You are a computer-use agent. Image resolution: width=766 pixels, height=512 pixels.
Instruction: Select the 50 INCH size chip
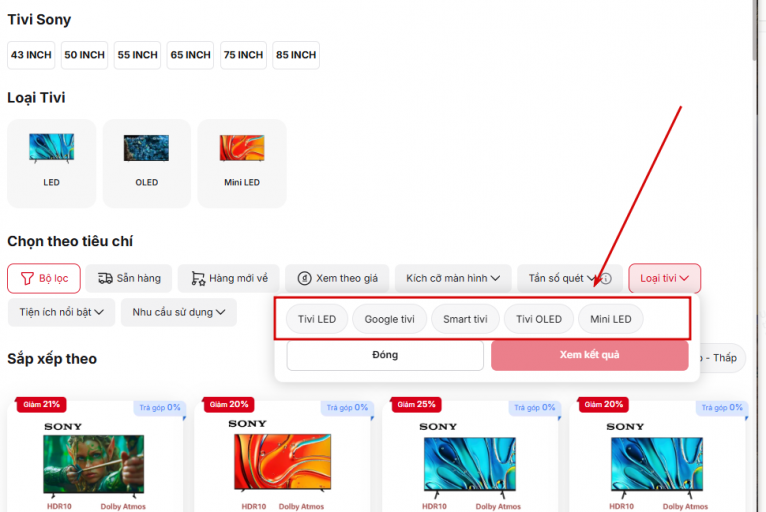[x=85, y=55]
